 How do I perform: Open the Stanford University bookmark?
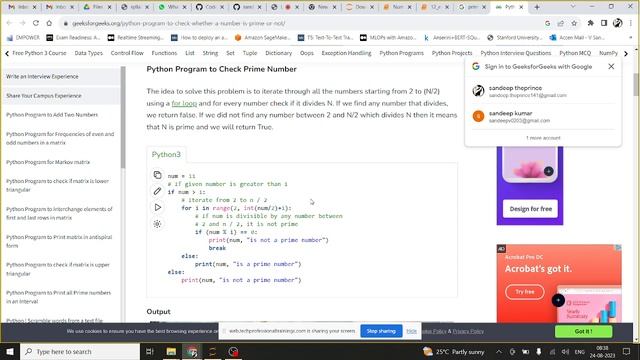coord(514,38)
